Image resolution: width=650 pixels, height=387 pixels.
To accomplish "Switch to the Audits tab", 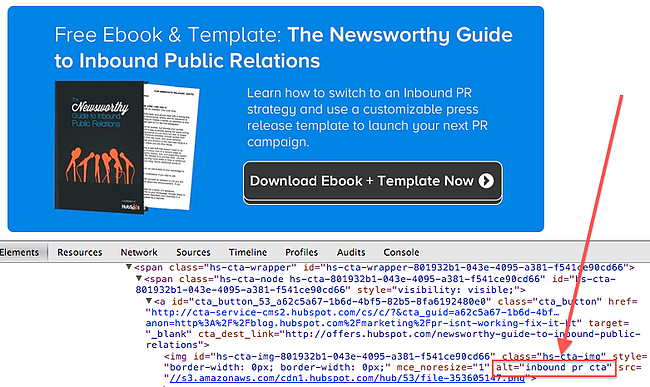I will 351,252.
